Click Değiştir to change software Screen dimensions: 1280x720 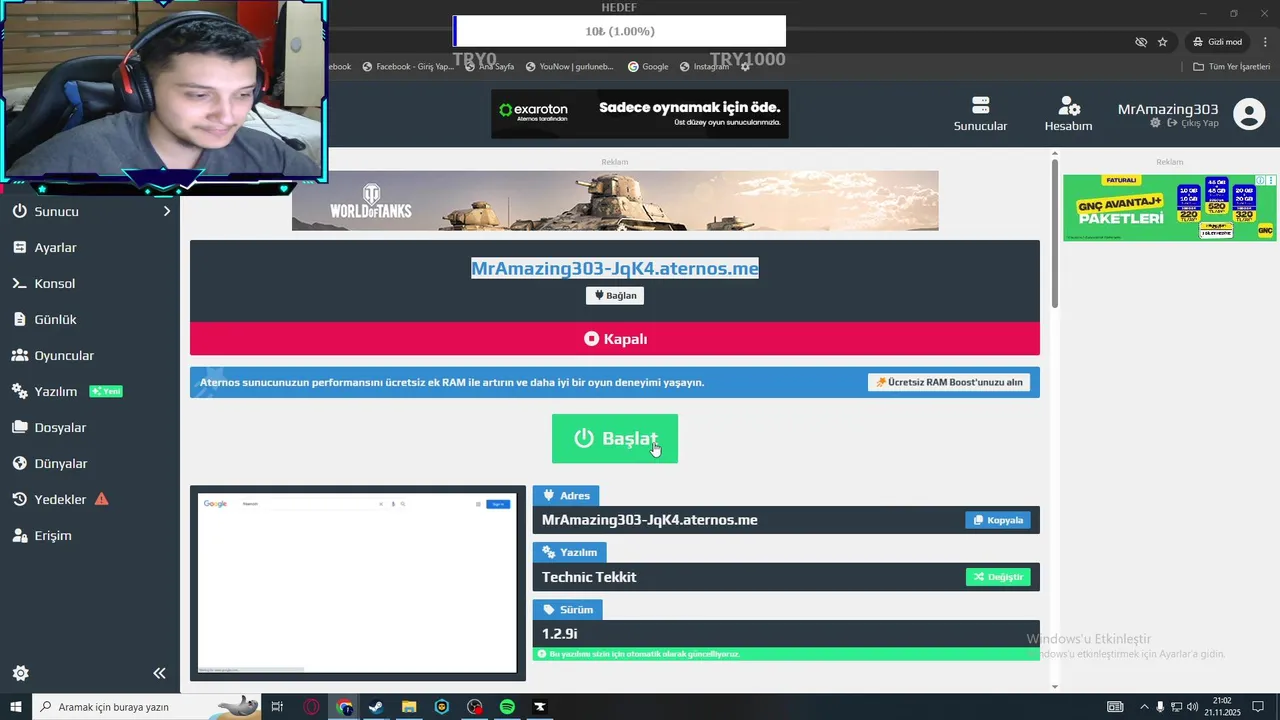coord(997,577)
